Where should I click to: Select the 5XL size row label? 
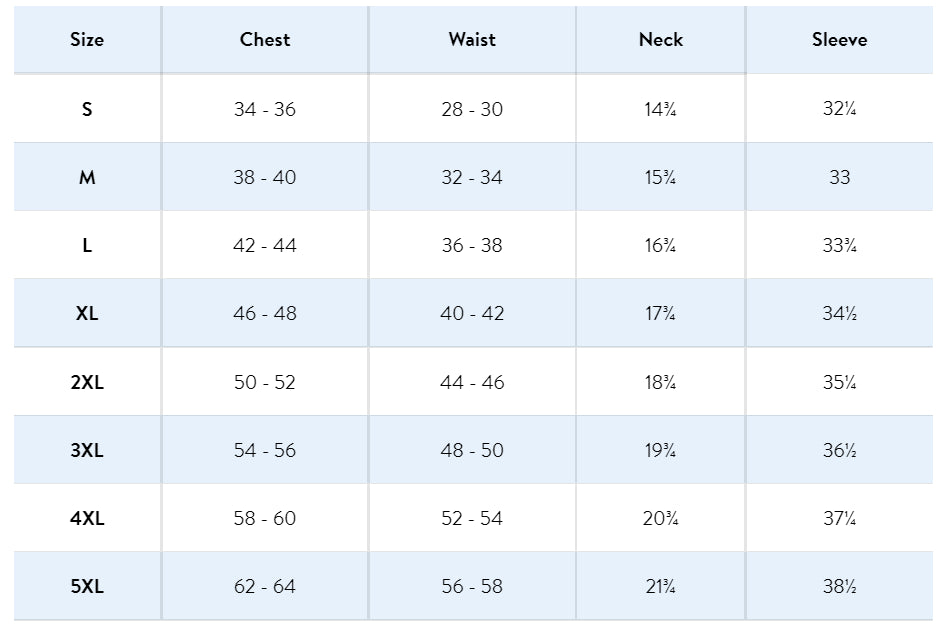coord(87,587)
